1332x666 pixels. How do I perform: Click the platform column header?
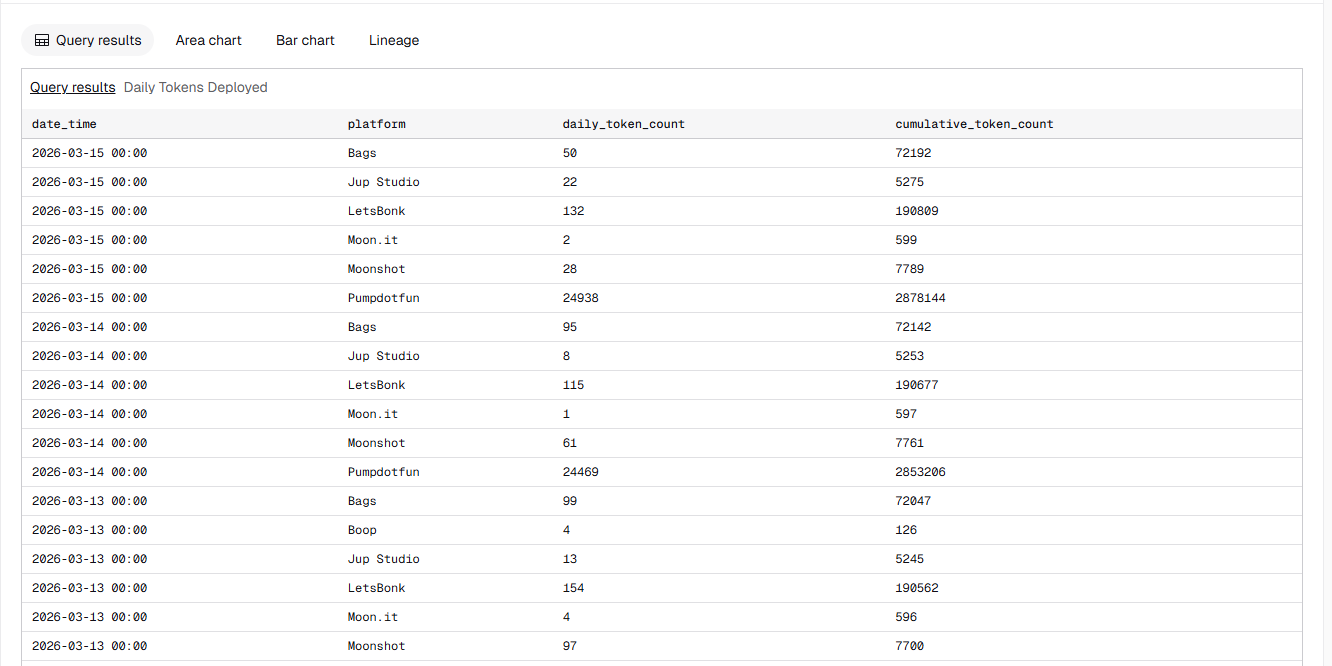[x=376, y=124]
